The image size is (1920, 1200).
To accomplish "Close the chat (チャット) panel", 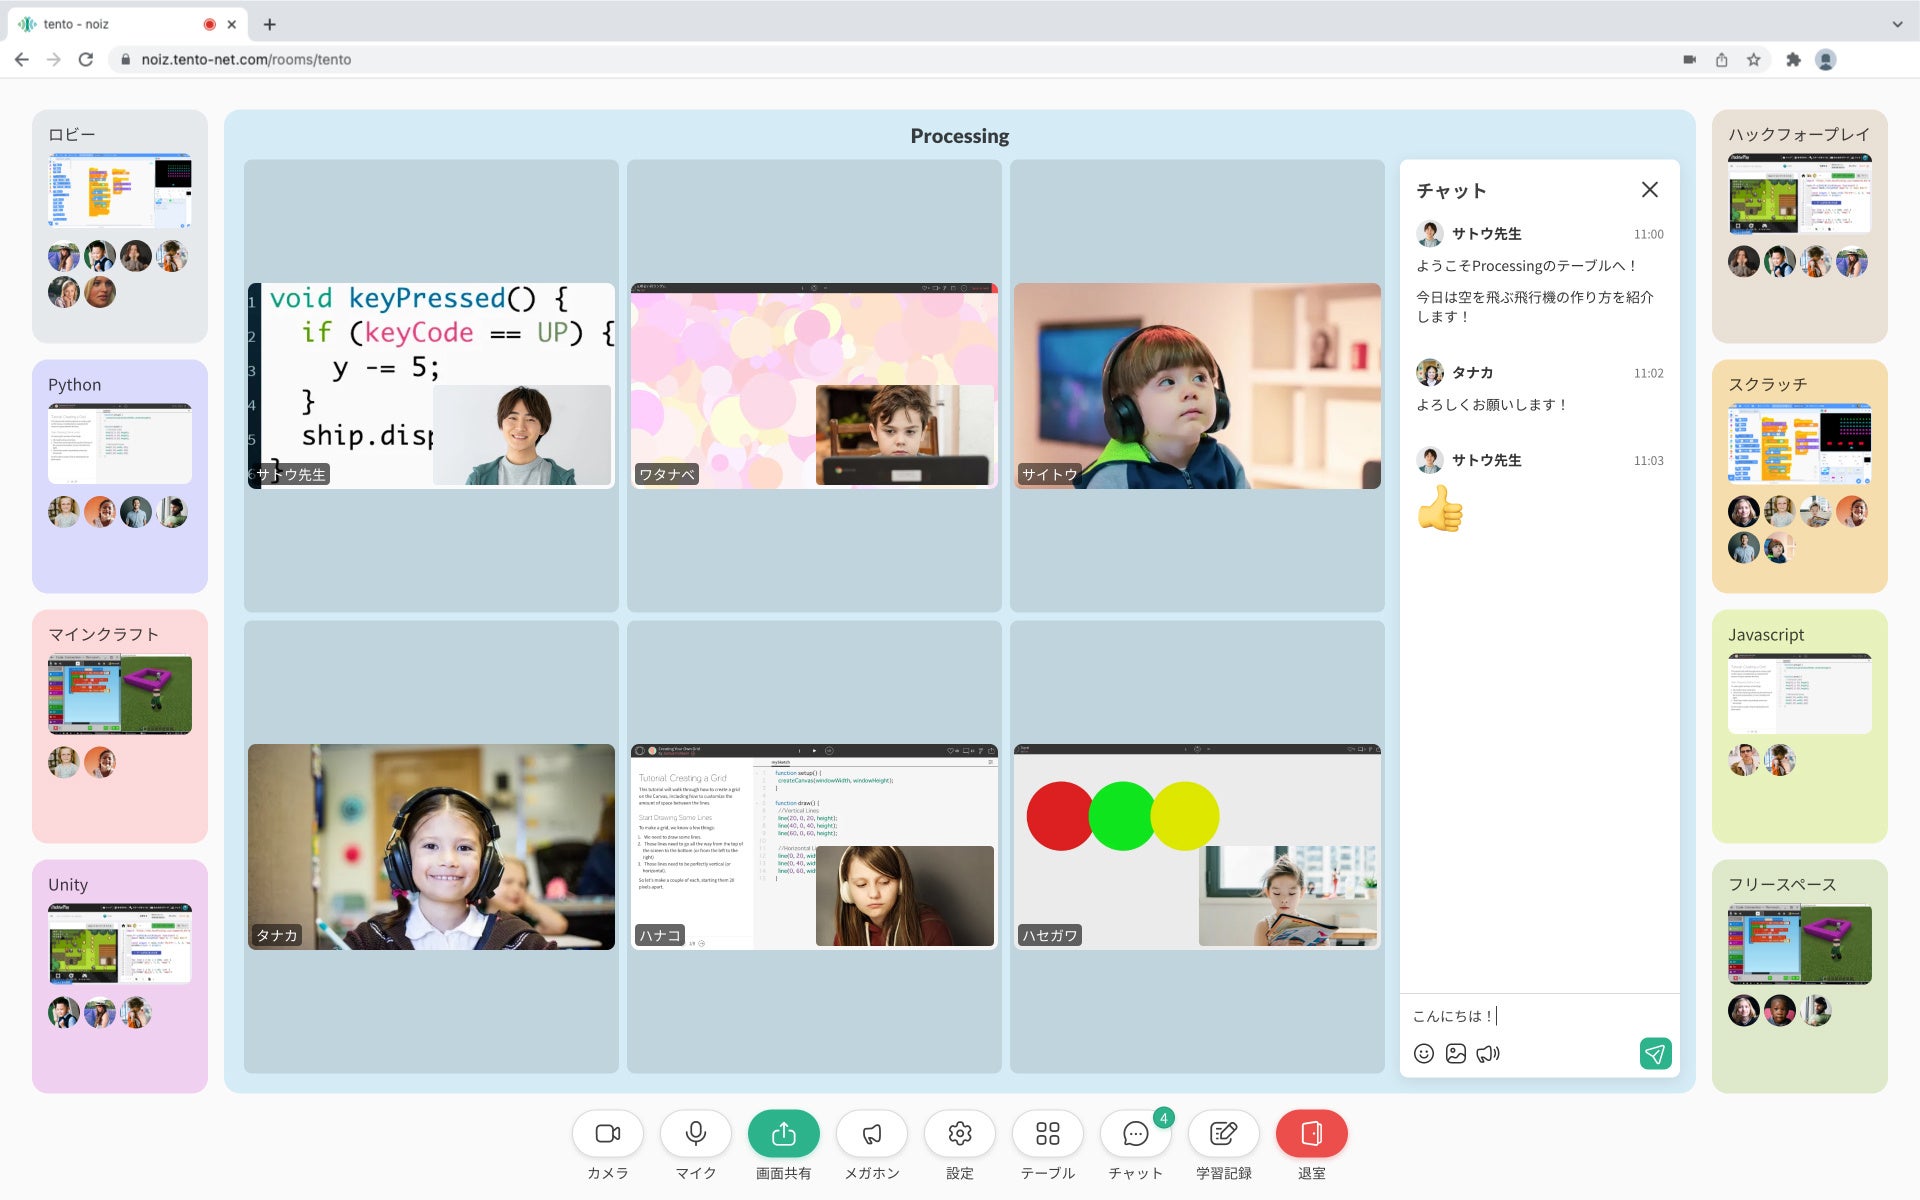I will tap(1650, 189).
